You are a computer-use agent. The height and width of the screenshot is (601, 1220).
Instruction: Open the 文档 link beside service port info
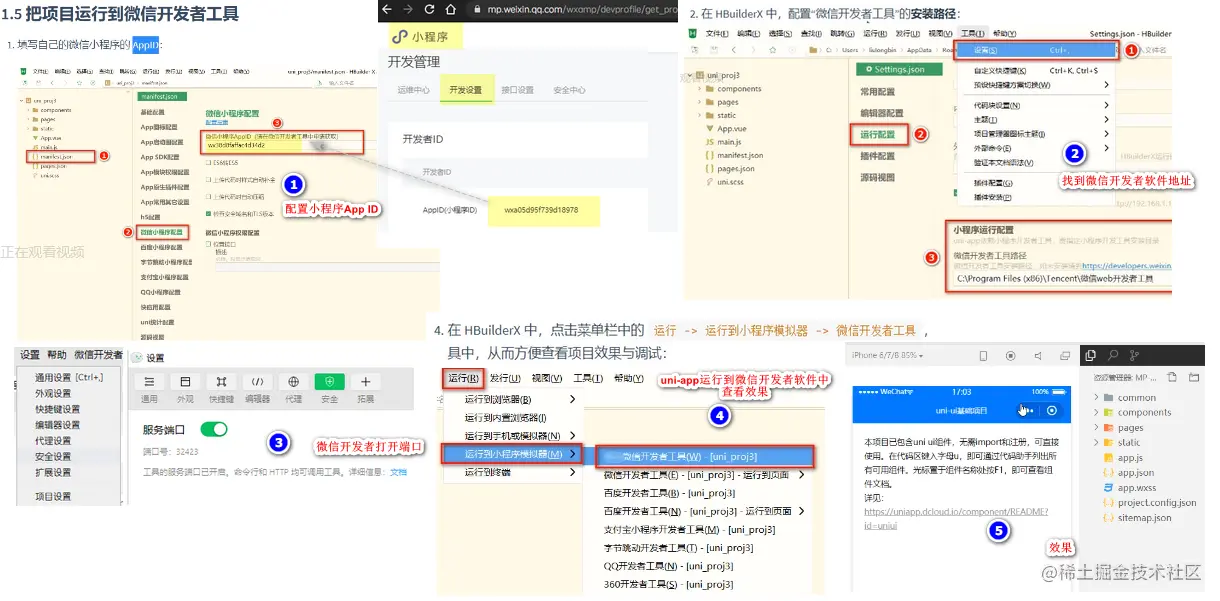(x=398, y=472)
